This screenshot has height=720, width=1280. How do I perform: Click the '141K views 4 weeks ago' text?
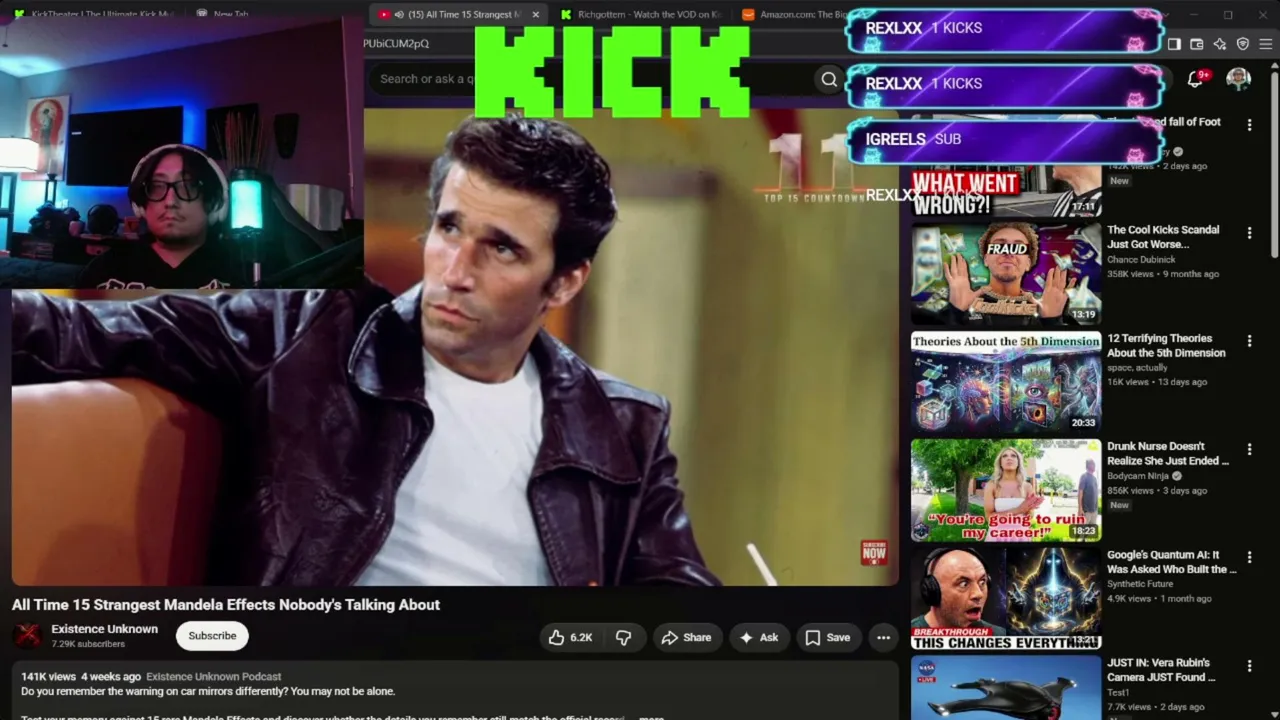click(81, 677)
